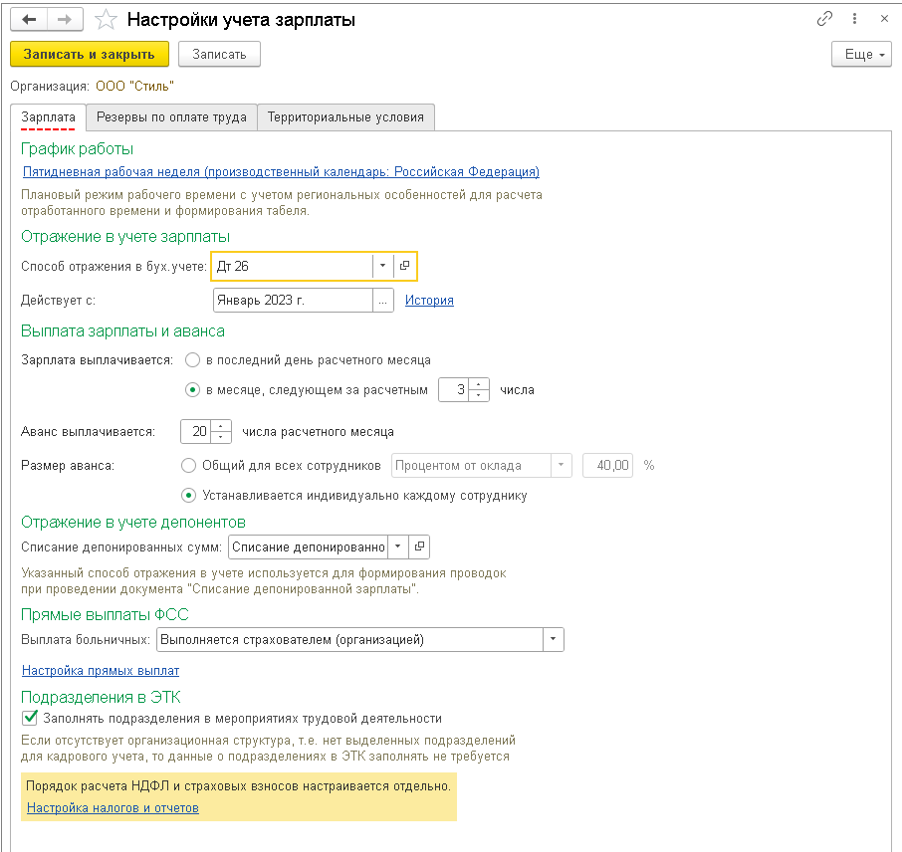The image size is (902, 852).
Task: Open the 'Территориальные условия' tab
Action: [345, 117]
